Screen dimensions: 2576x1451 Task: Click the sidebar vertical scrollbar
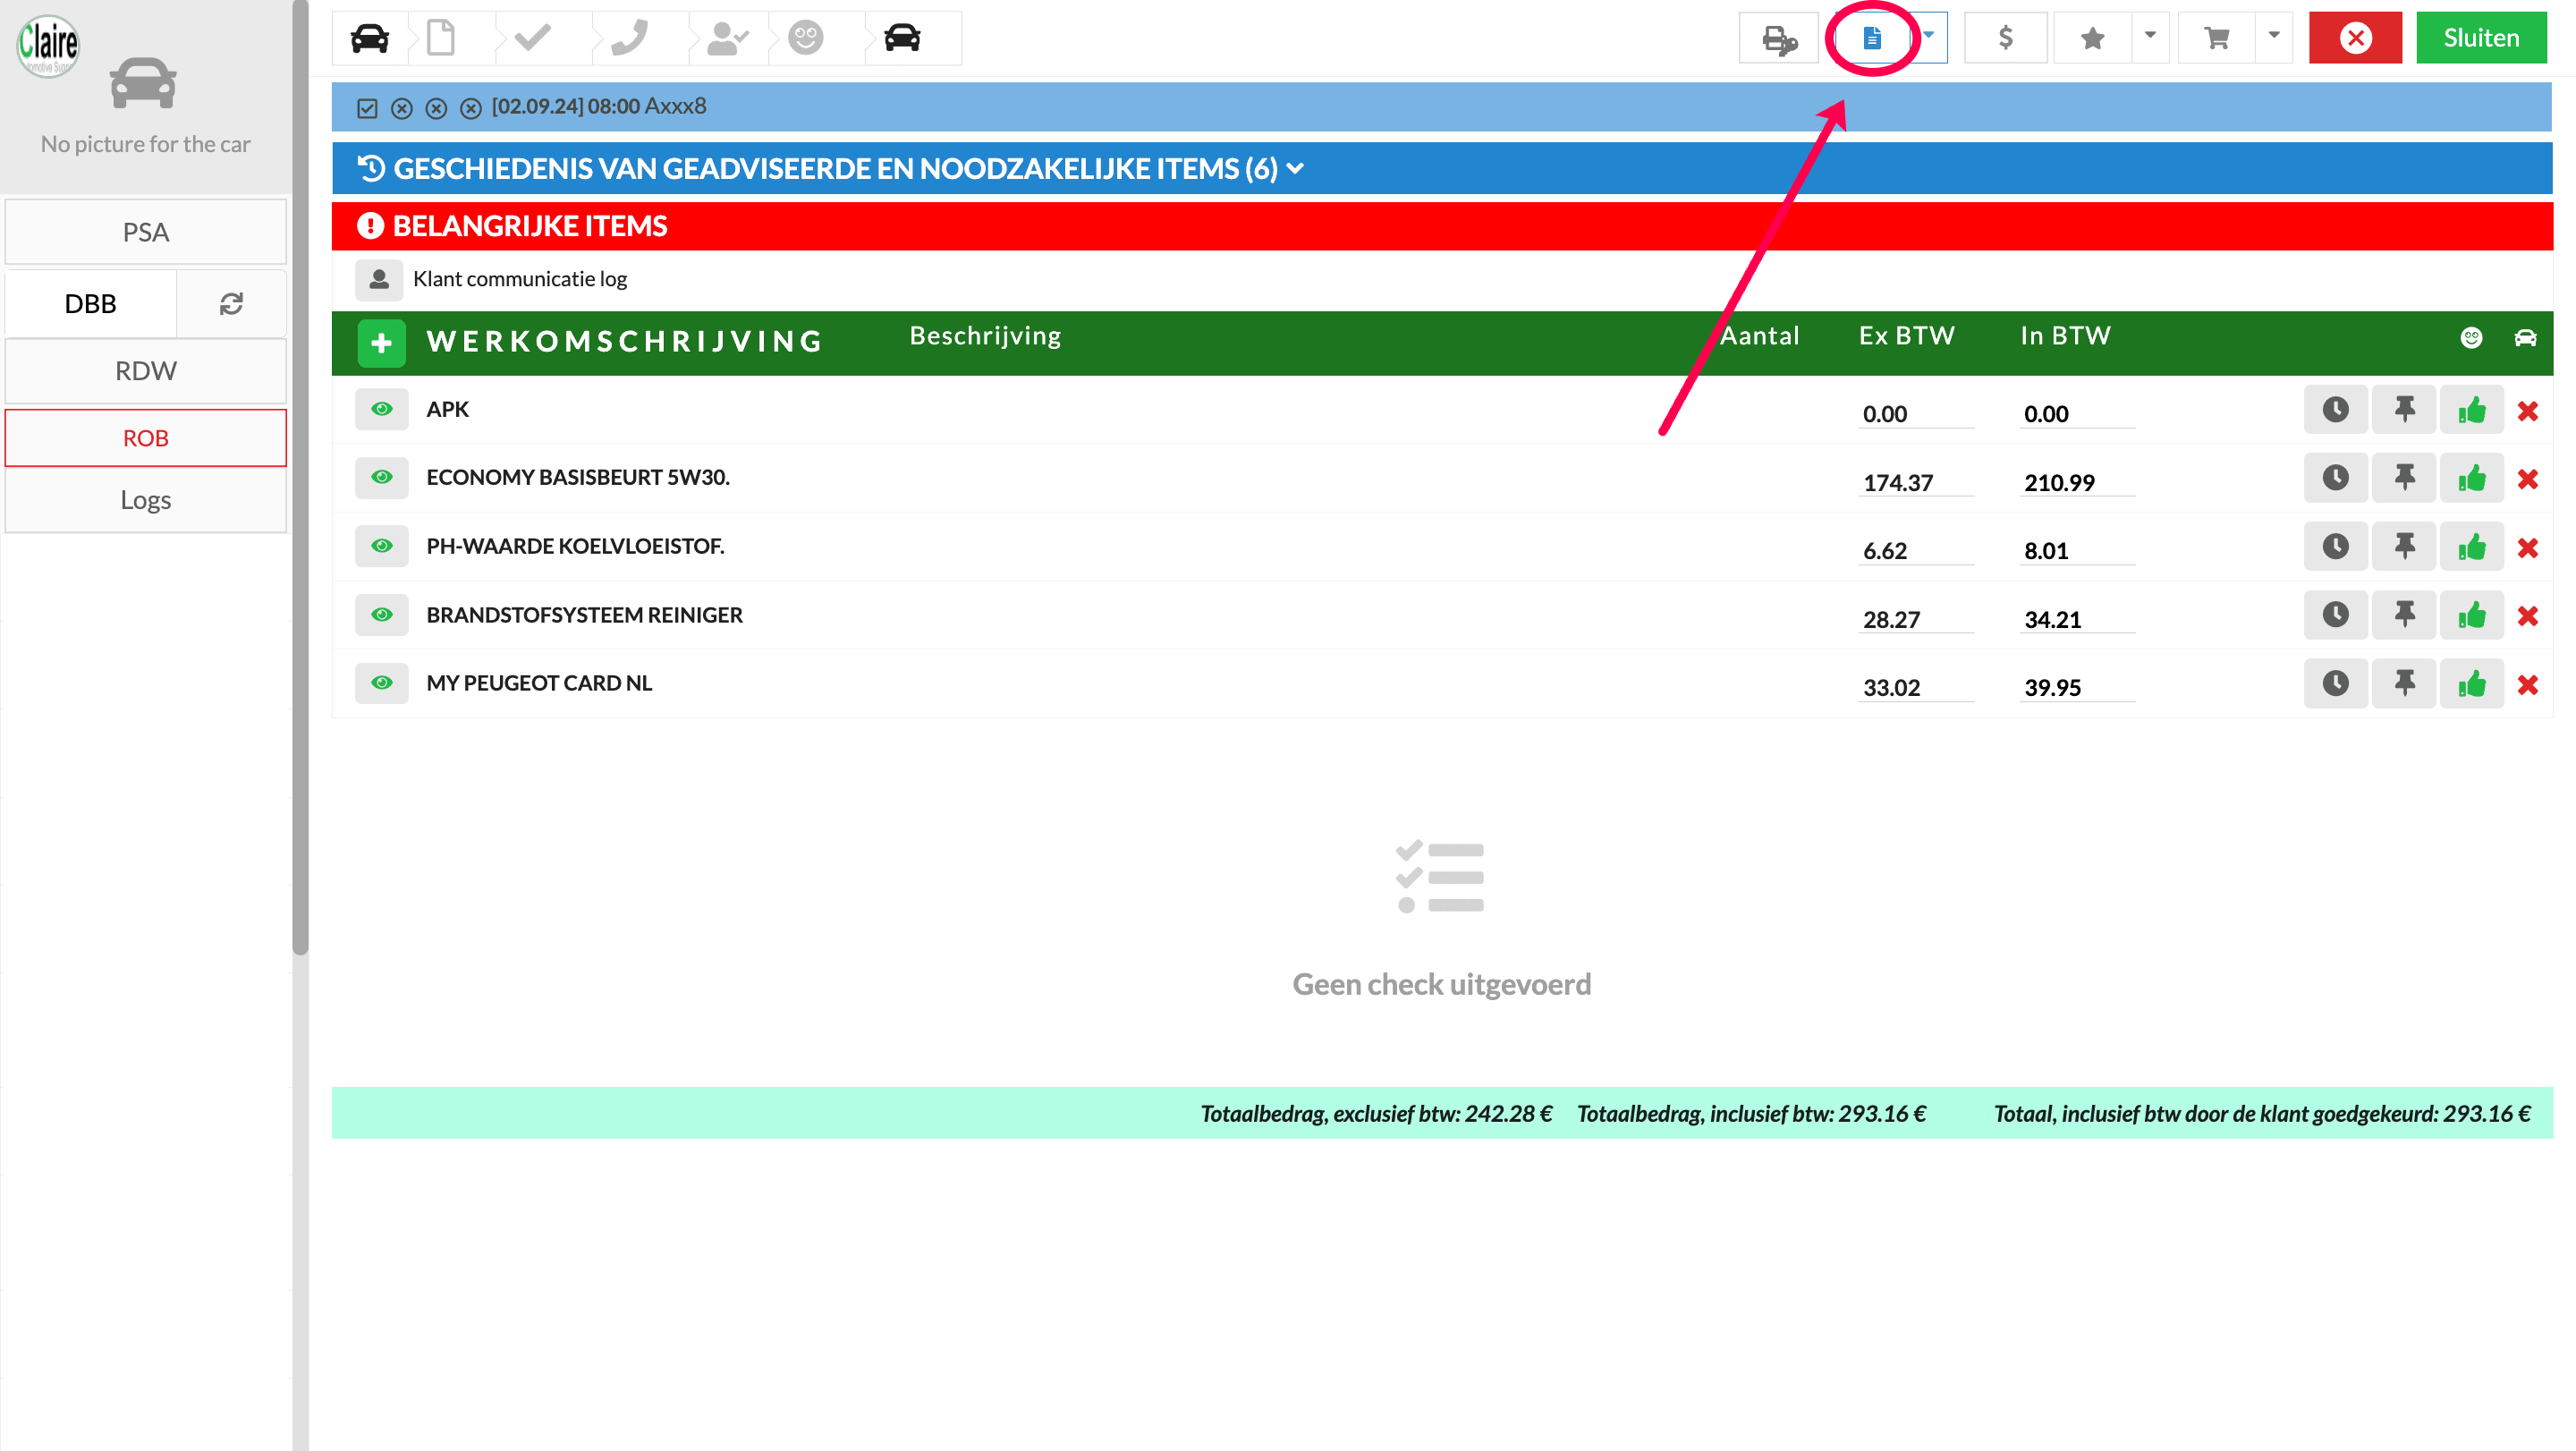coord(300,478)
